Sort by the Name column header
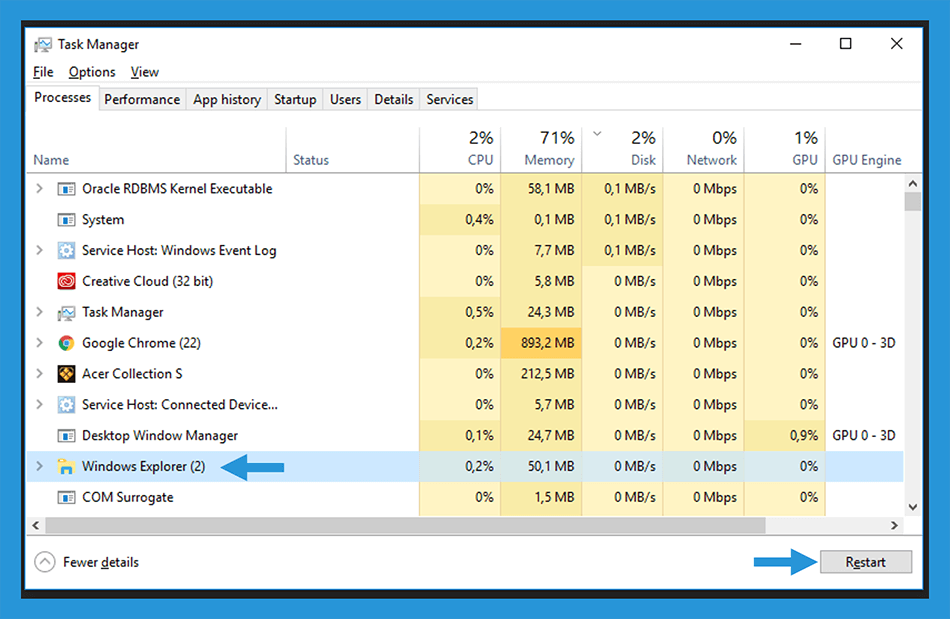Screen dimensions: 950x619 [156, 150]
